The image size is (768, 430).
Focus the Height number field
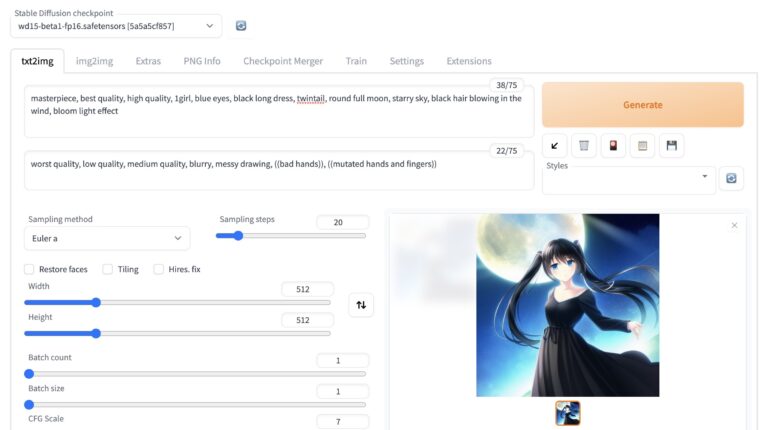pyautogui.click(x=307, y=320)
